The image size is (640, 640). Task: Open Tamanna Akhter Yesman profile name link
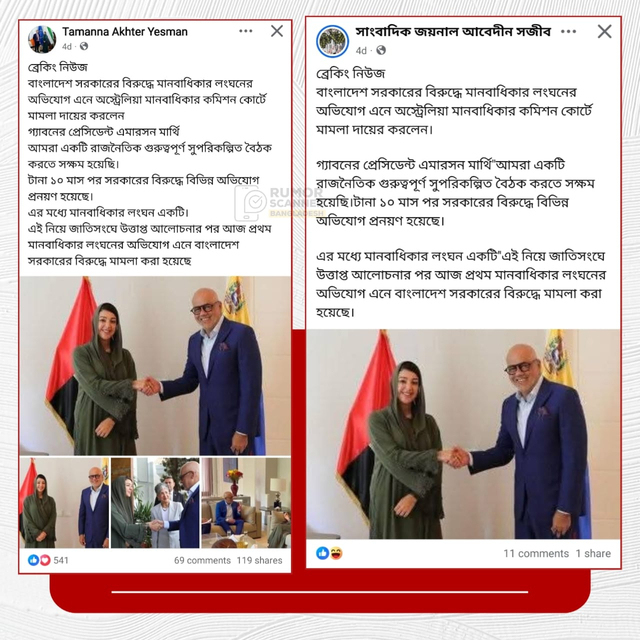click(x=125, y=31)
